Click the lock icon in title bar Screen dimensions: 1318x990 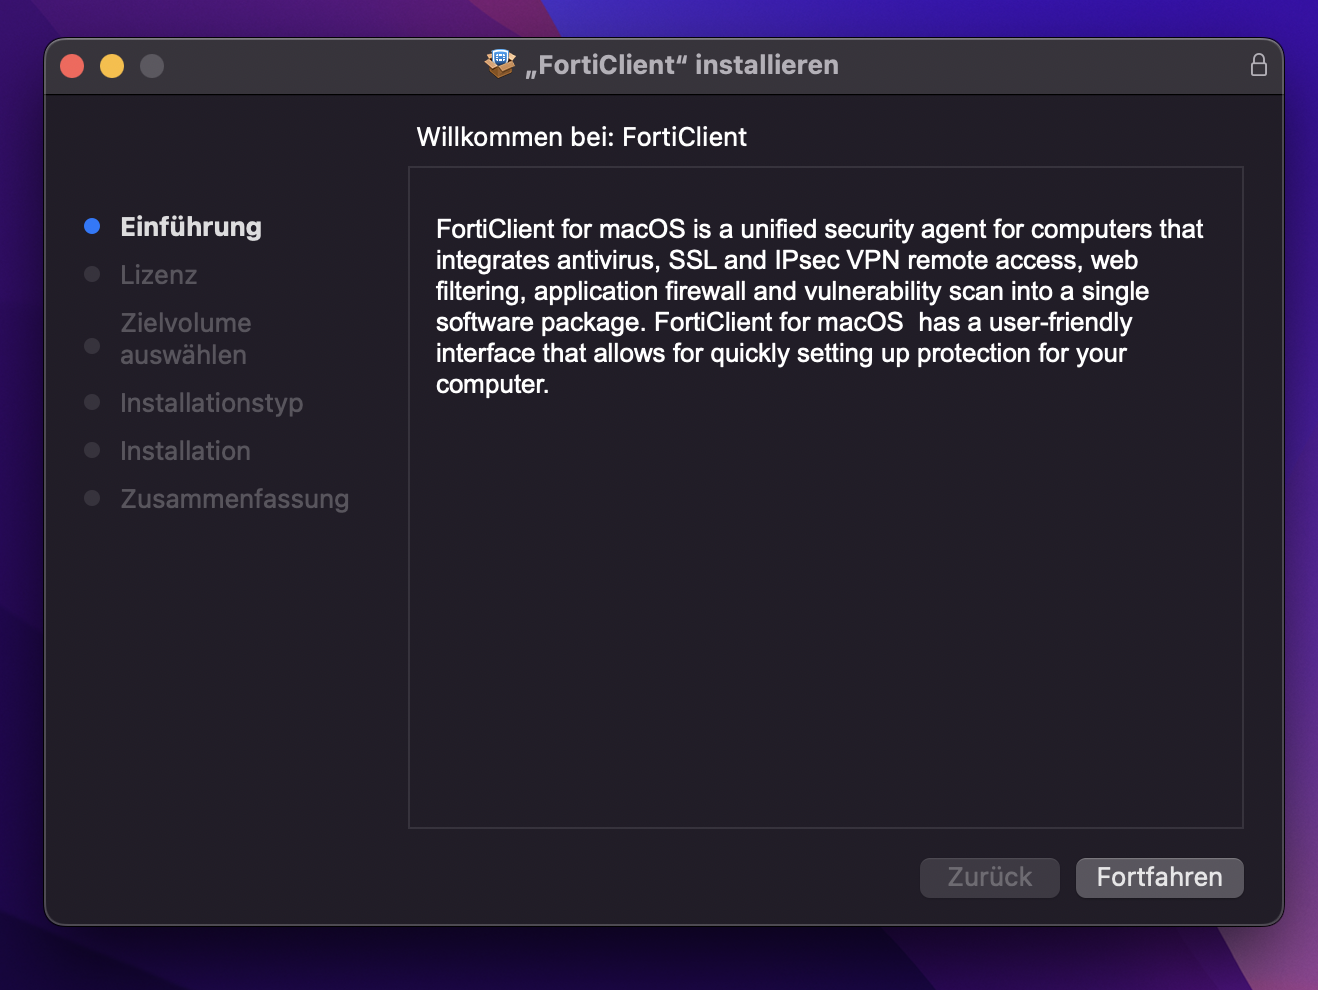point(1258,65)
